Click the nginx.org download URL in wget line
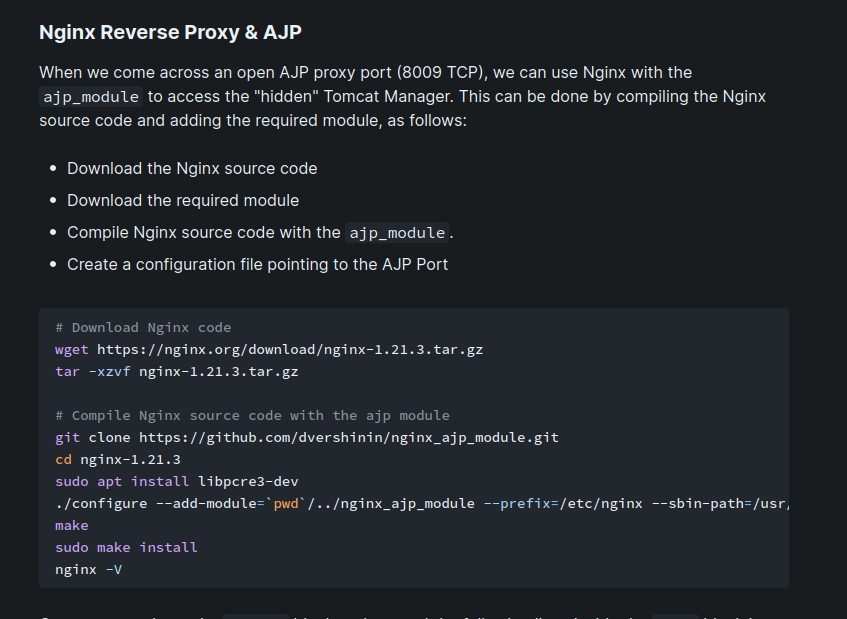The width and height of the screenshot is (847, 619). [290, 349]
